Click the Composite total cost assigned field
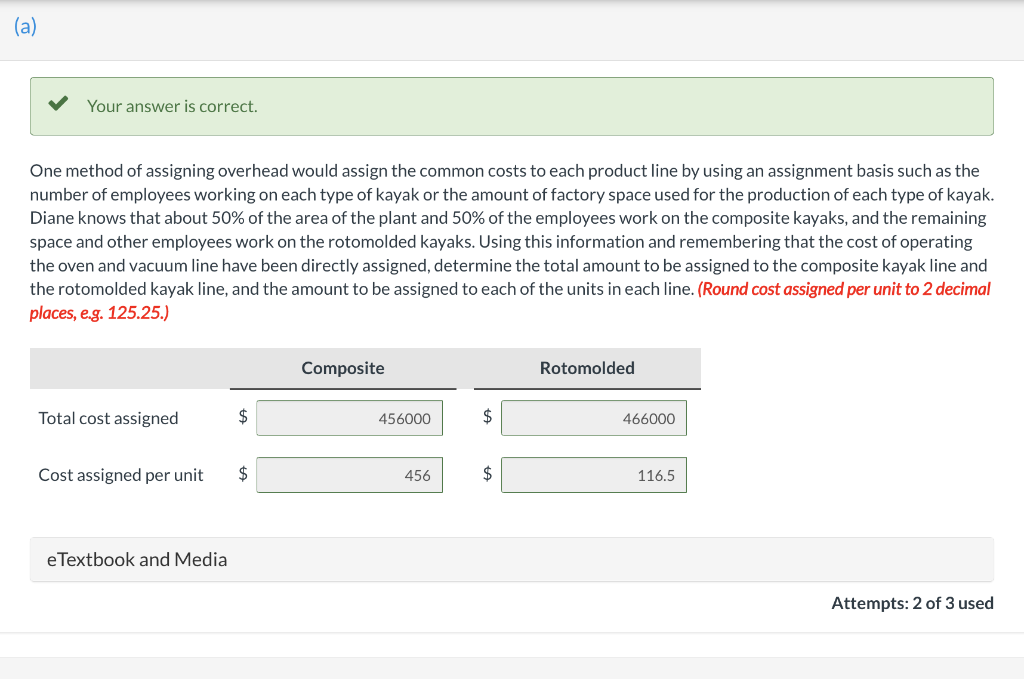This screenshot has height=679, width=1024. tap(349, 418)
